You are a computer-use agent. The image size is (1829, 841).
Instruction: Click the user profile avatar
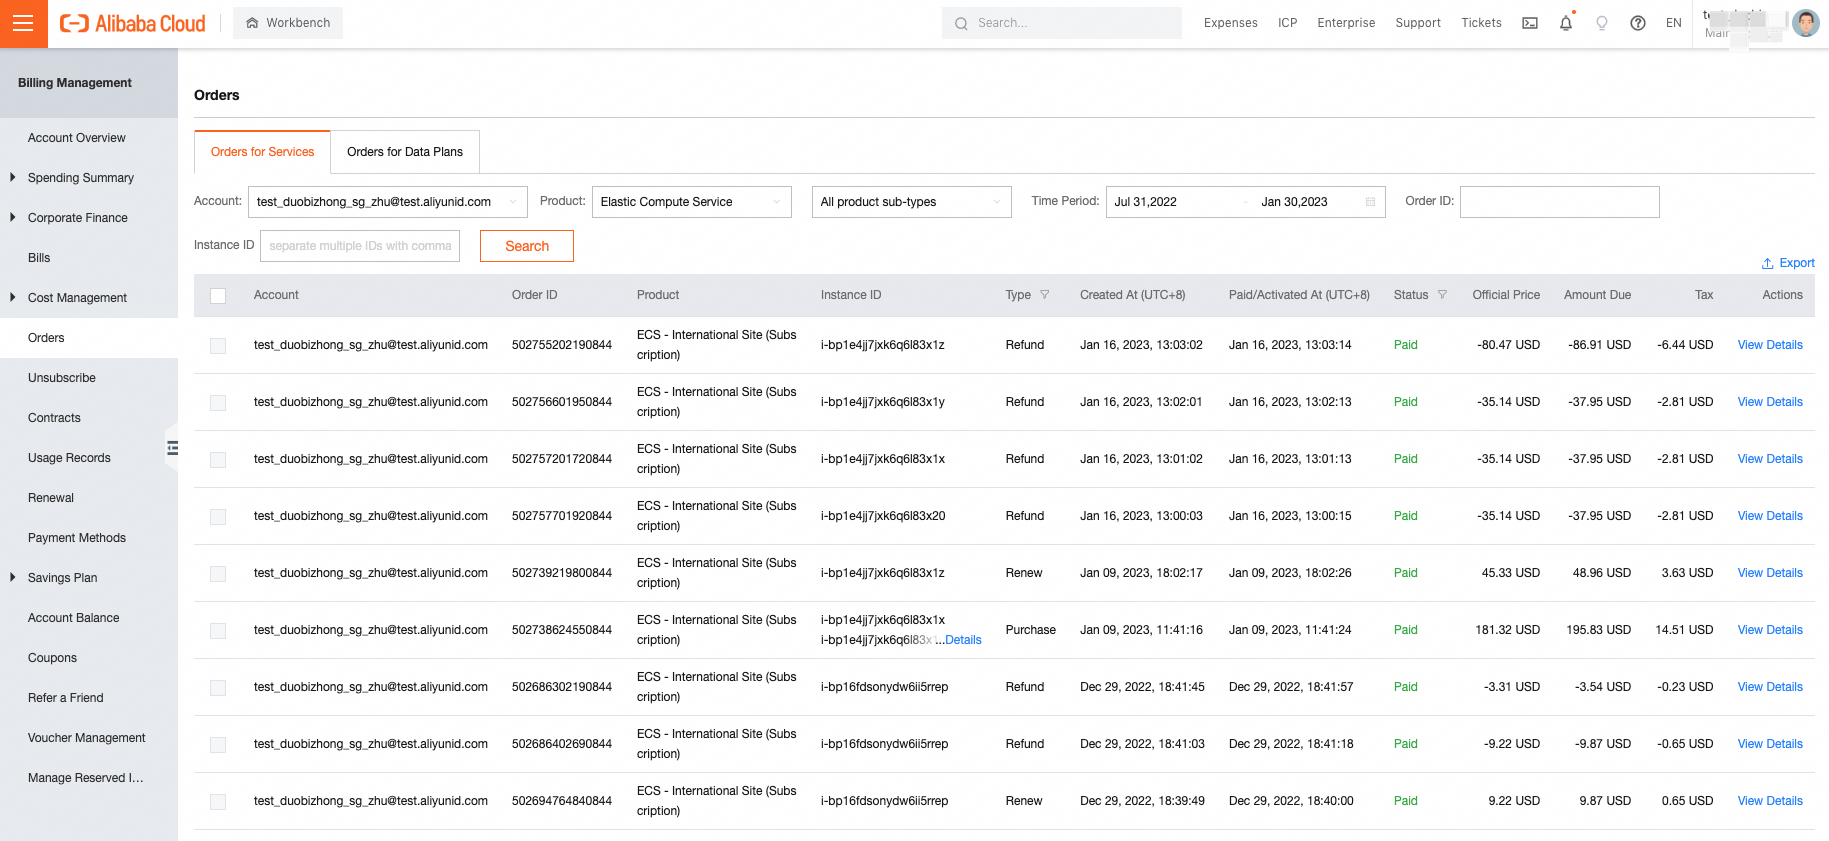point(1806,23)
